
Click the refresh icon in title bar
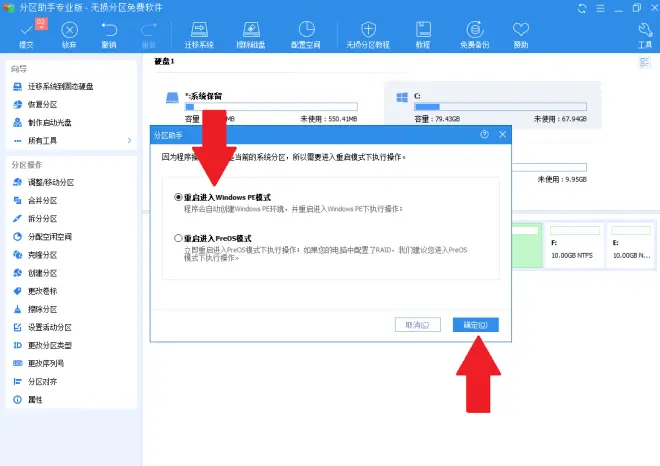point(582,8)
